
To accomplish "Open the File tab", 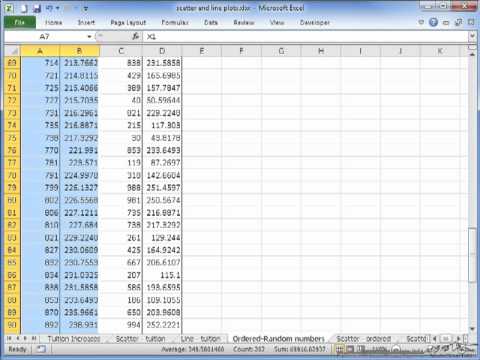I will (20, 22).
